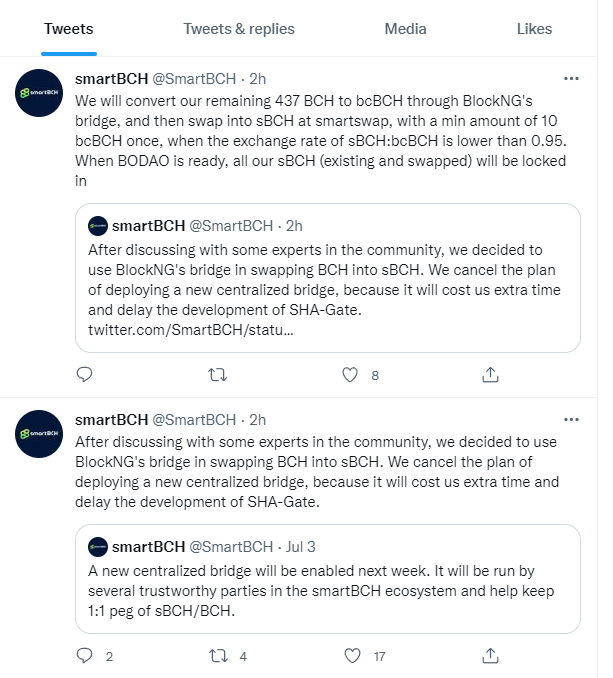This screenshot has width=613, height=678.
Task: Open more options for second tweet
Action: tap(571, 420)
